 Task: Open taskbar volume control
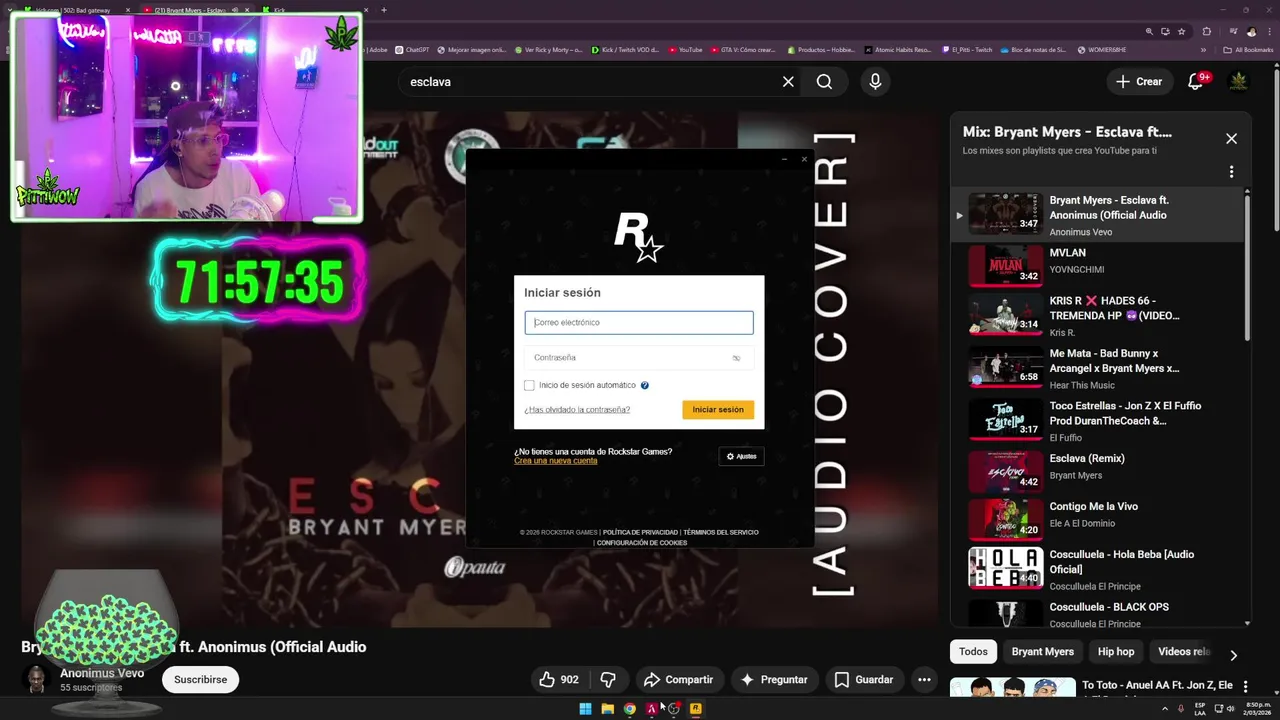click(1230, 709)
